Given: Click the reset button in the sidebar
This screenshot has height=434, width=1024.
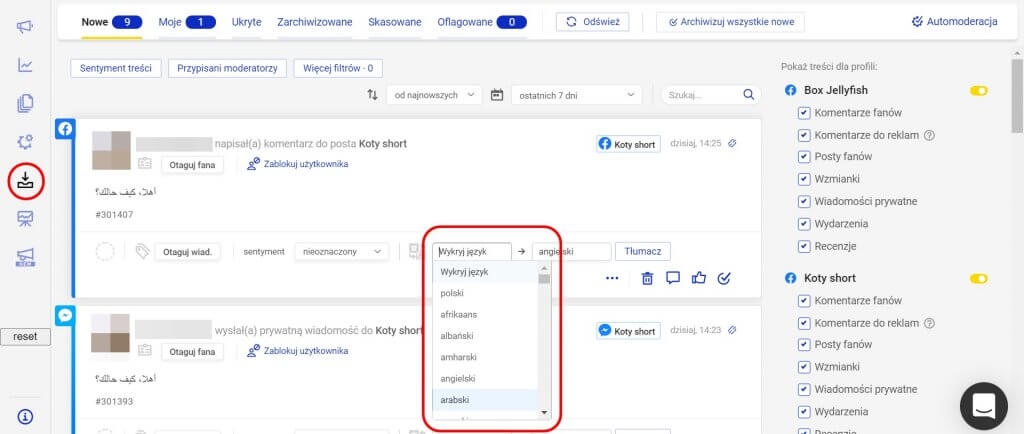Looking at the screenshot, I should pyautogui.click(x=25, y=337).
